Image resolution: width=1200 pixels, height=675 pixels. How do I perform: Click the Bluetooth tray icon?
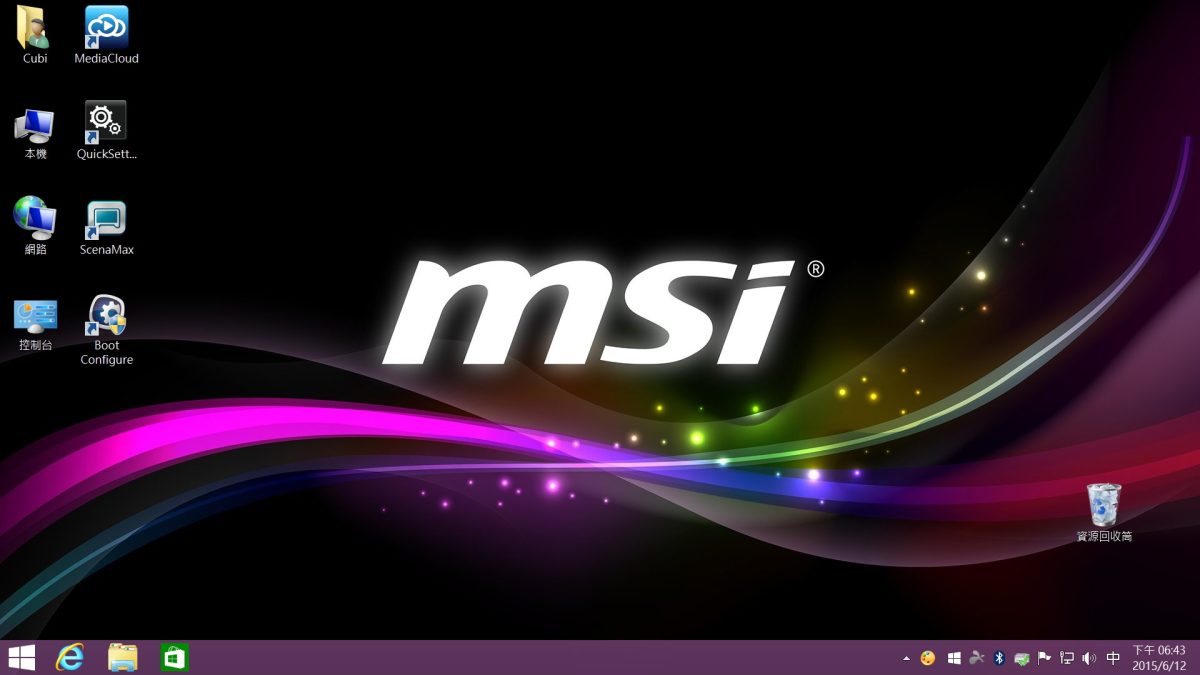[998, 658]
